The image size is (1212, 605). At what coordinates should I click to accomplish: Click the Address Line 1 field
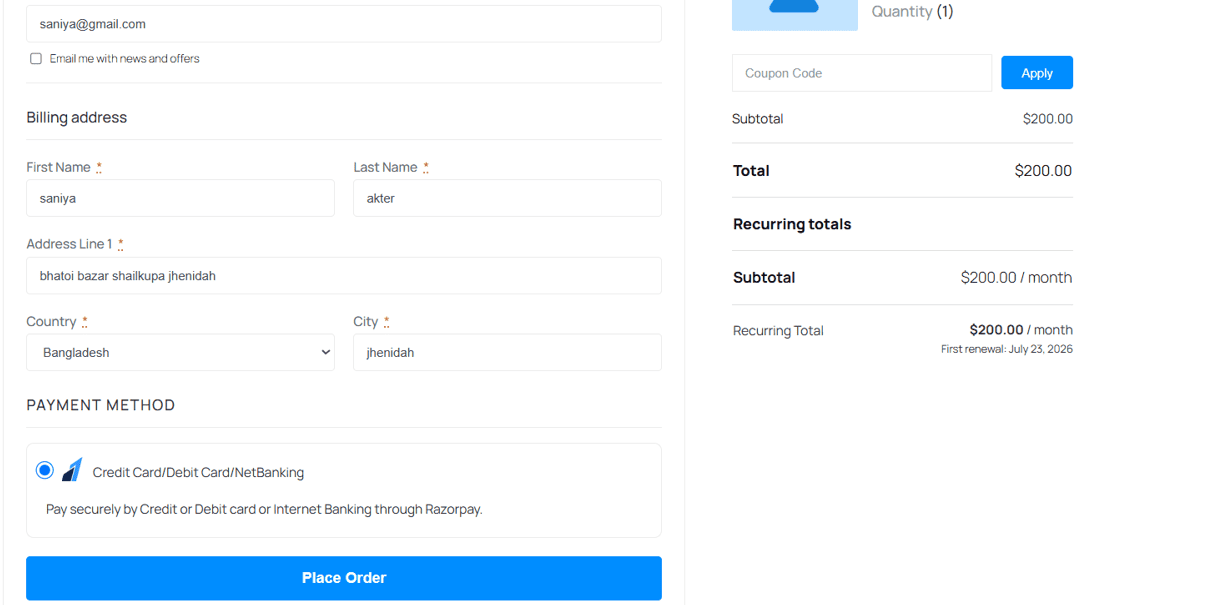(x=344, y=276)
